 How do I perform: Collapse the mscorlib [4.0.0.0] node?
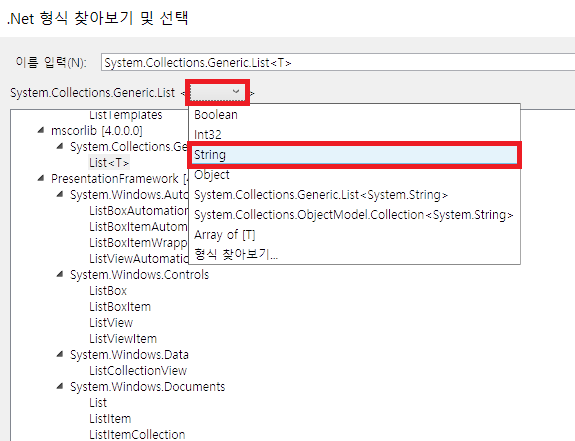[41, 131]
